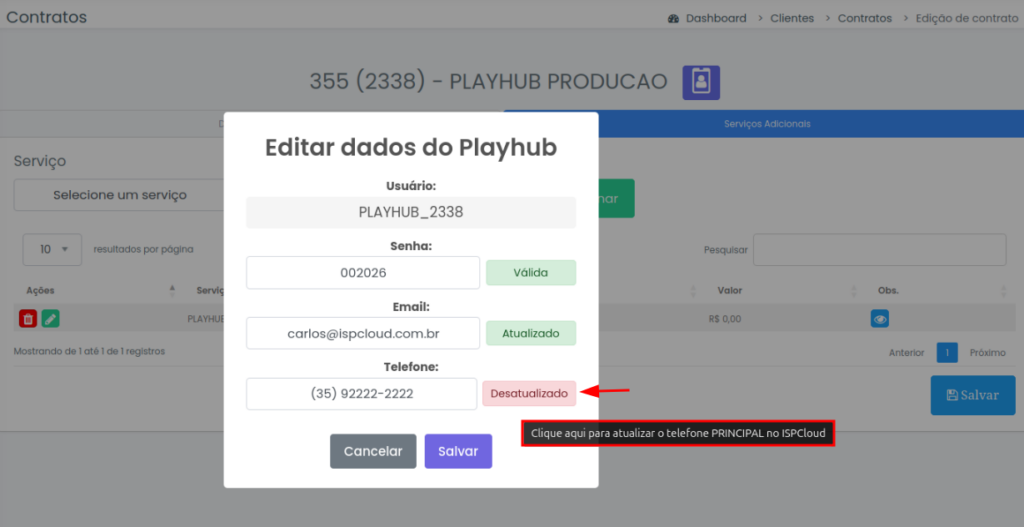Click the blue Salvar button on the contract page
Image resolution: width=1024 pixels, height=527 pixels.
point(972,395)
